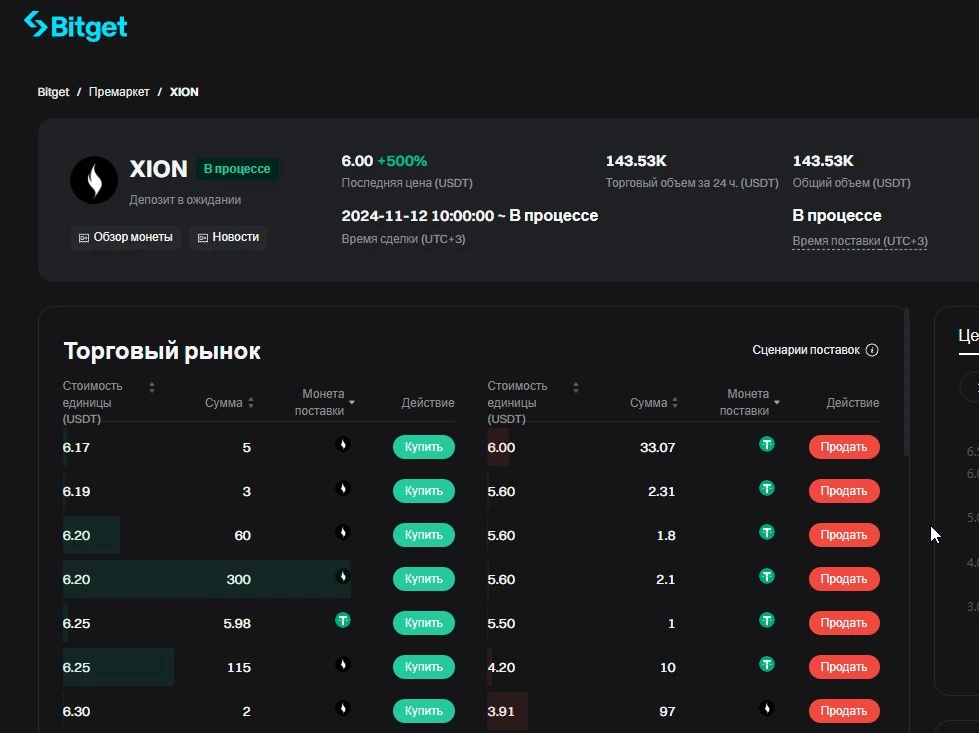
Task: Click USDT coin icon in row with sum 5.98
Action: (342, 620)
